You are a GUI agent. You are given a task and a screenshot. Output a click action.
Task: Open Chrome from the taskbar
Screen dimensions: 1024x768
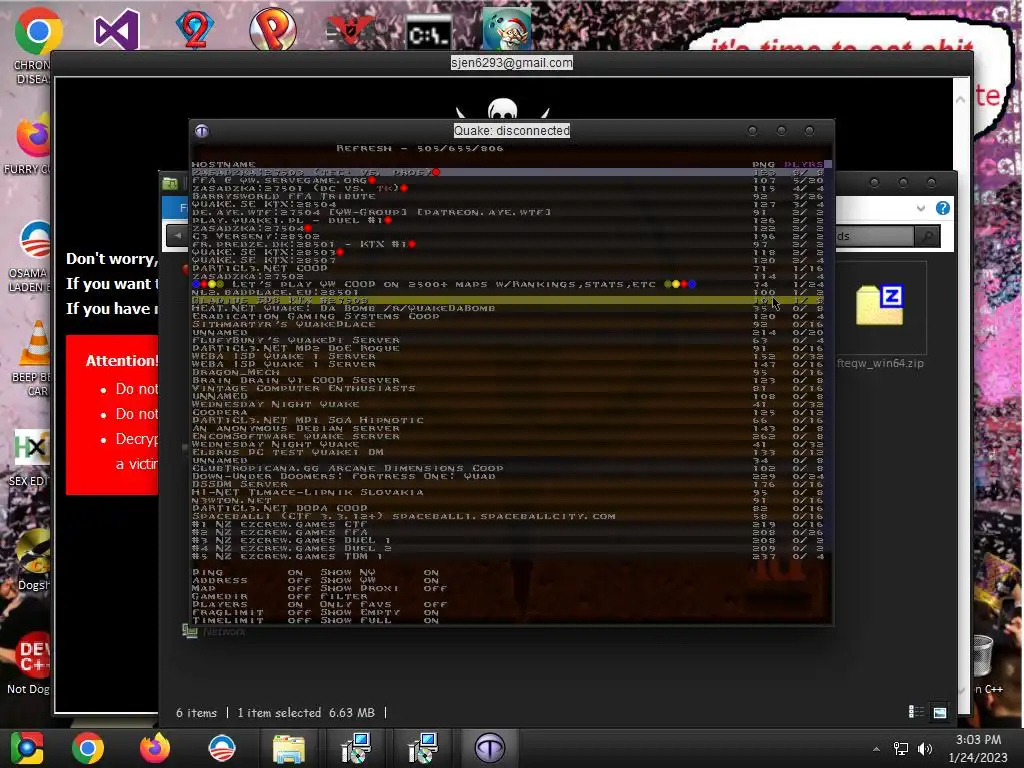88,748
